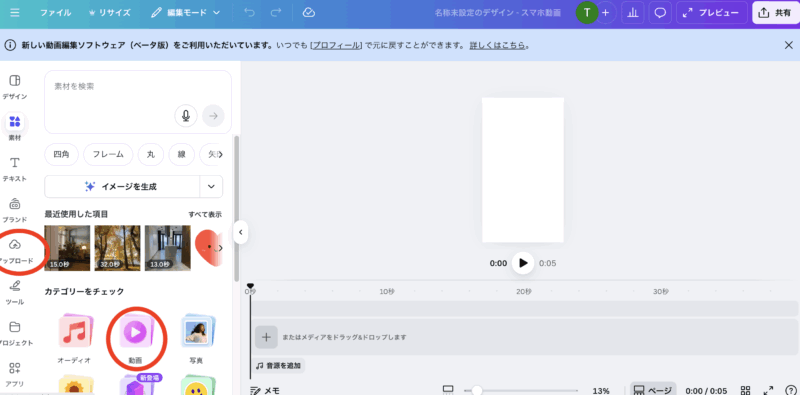
Task: Select the 15.0秒 recent video thumbnail
Action: (x=67, y=248)
